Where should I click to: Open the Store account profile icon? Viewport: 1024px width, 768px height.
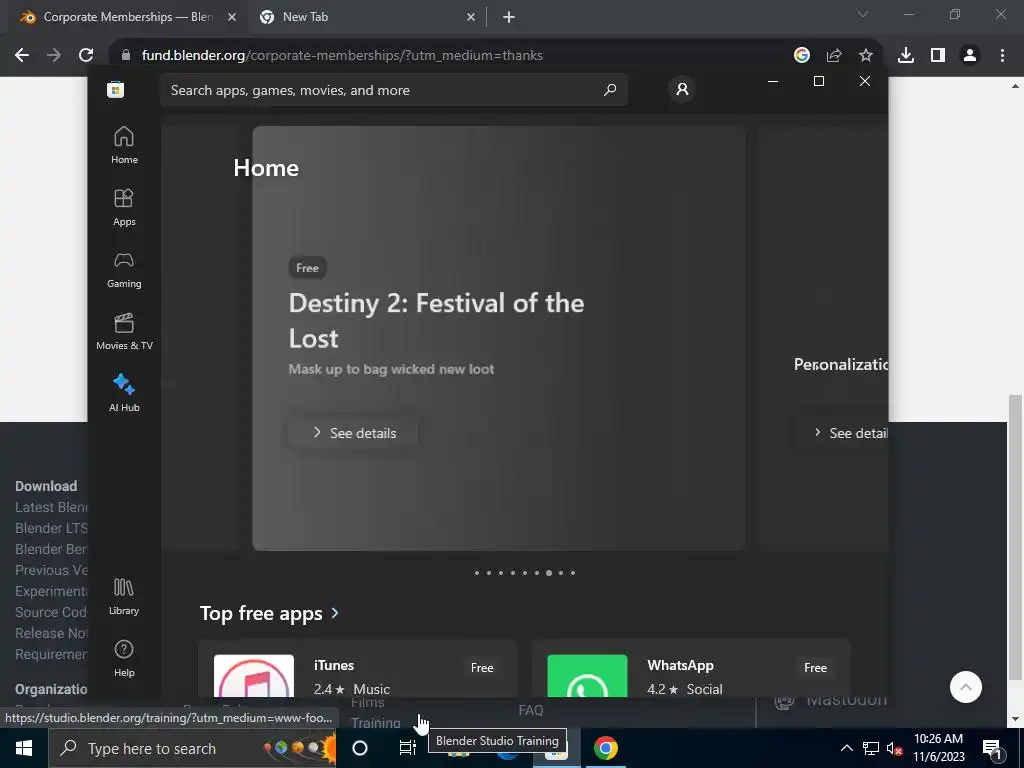(682, 89)
